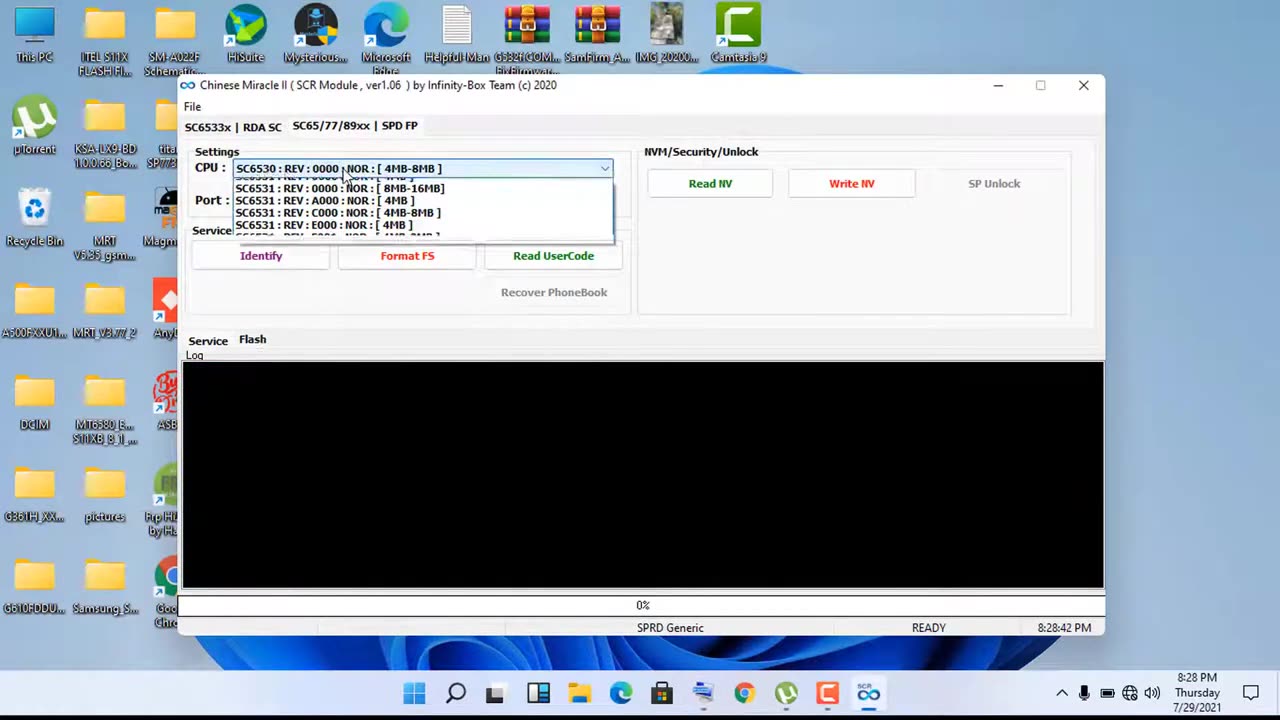Open the Recycle Bin
The width and height of the screenshot is (1280, 720).
34,217
